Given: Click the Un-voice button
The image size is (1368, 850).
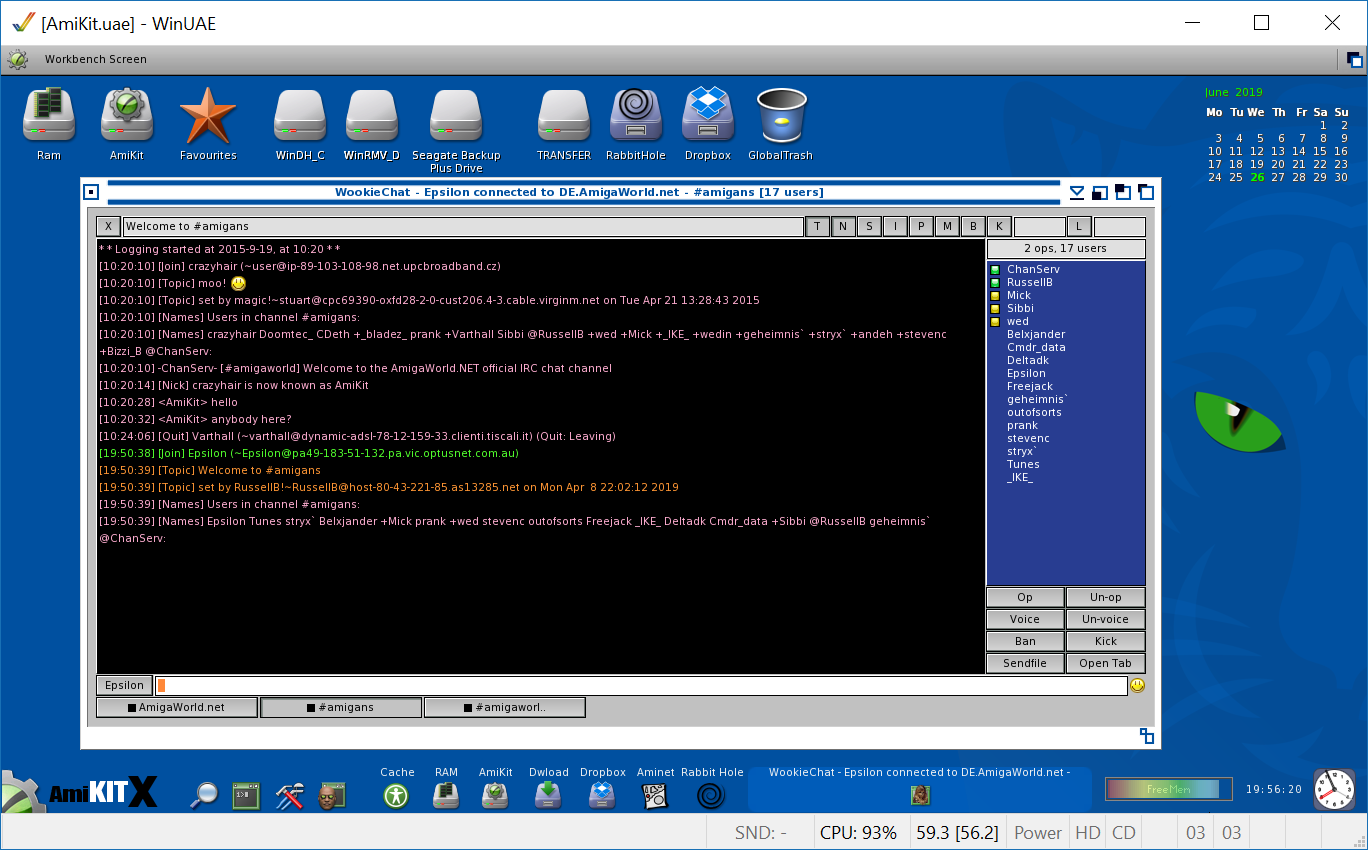Looking at the screenshot, I should tap(1105, 619).
